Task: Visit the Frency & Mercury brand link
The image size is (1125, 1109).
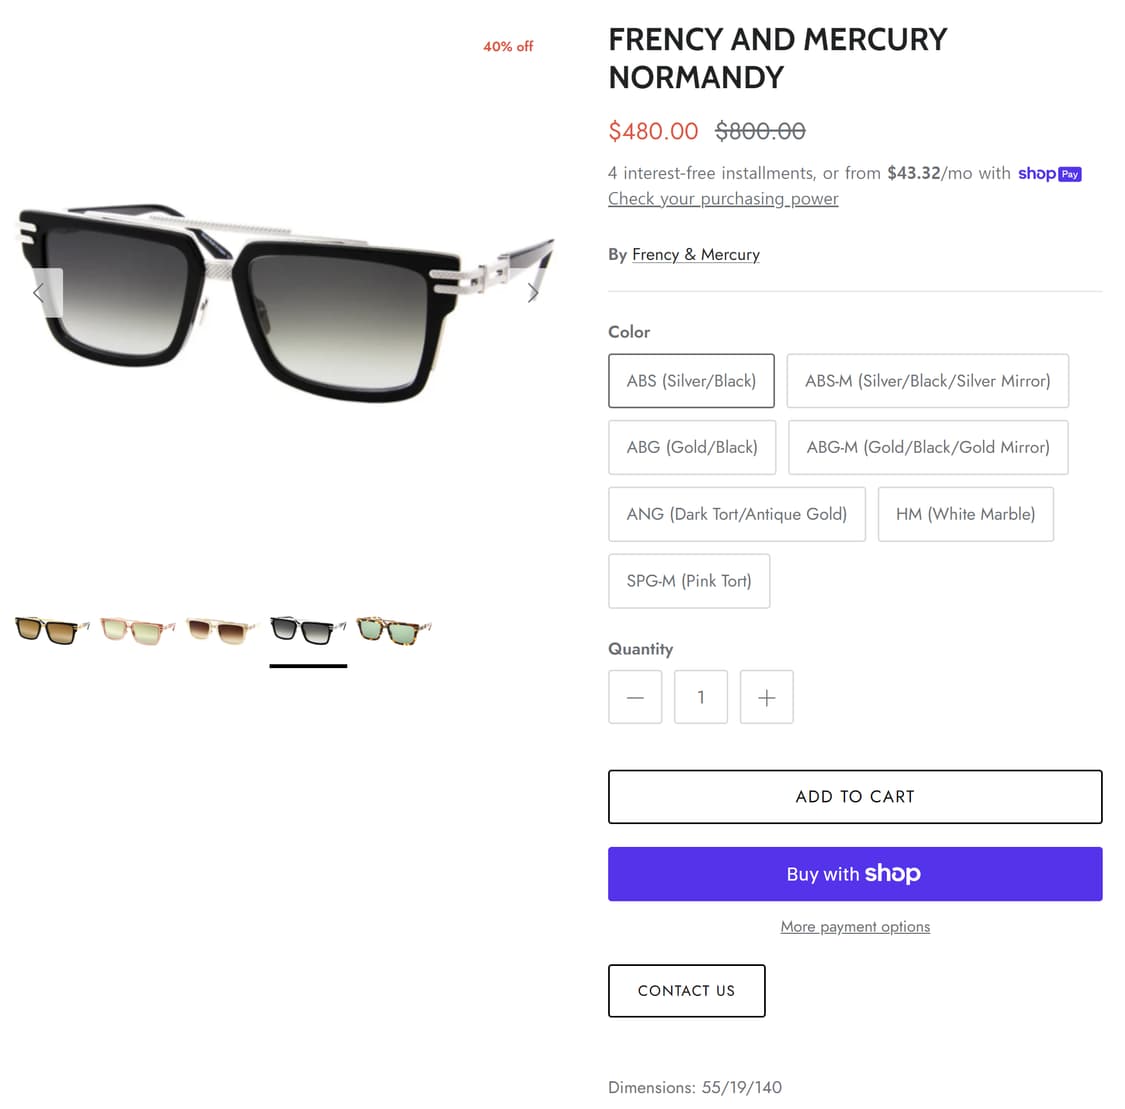Action: (696, 255)
